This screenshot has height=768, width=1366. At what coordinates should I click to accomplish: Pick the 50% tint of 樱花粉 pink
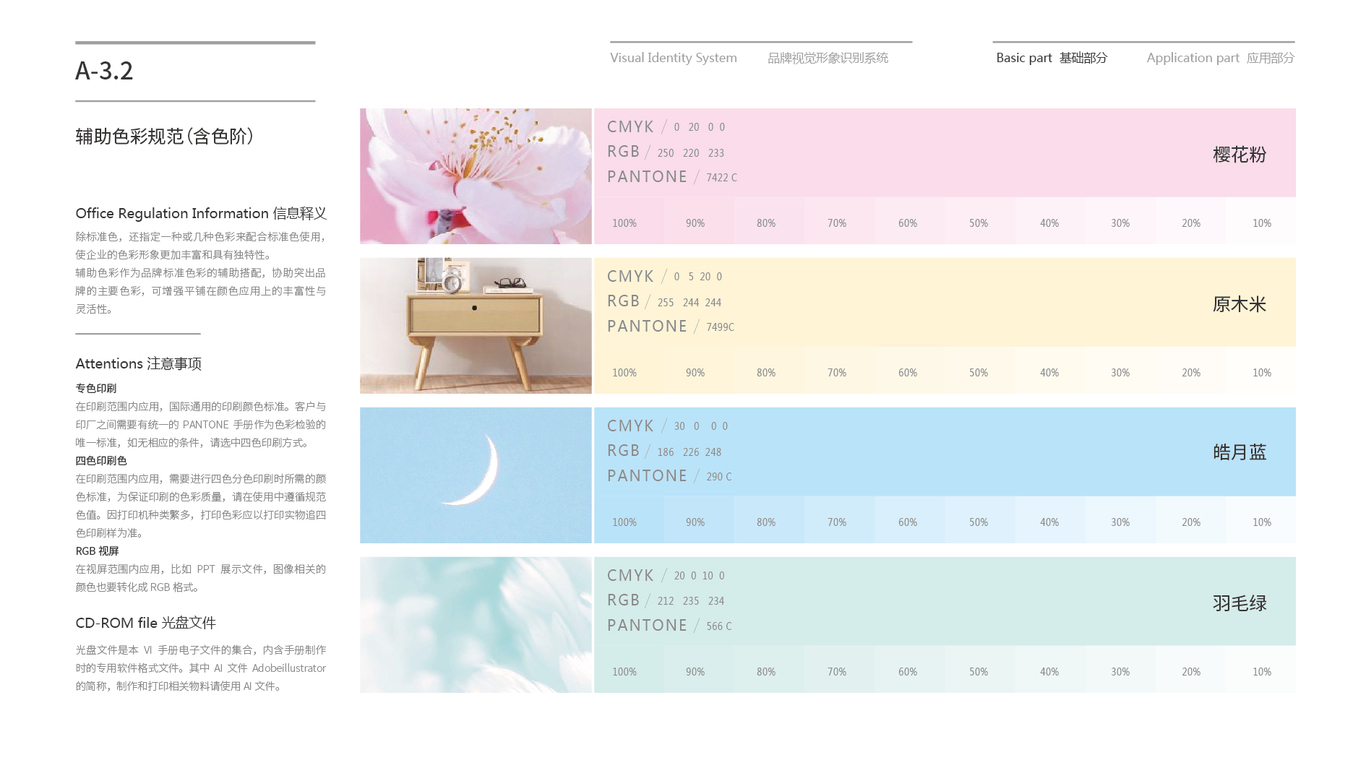pyautogui.click(x=980, y=221)
